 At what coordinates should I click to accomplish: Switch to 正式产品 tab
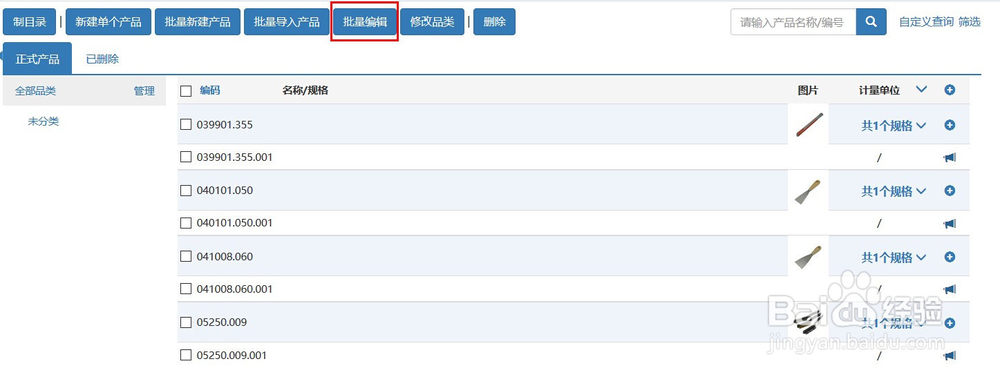click(37, 59)
